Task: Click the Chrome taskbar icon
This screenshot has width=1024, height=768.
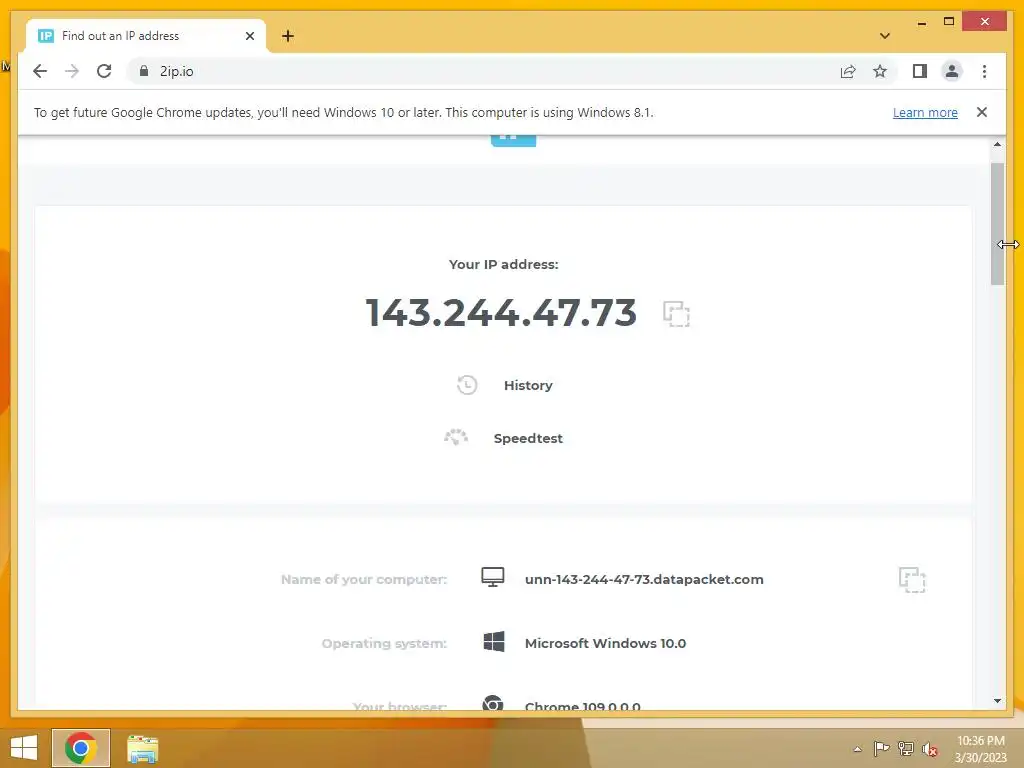Action: [x=81, y=748]
